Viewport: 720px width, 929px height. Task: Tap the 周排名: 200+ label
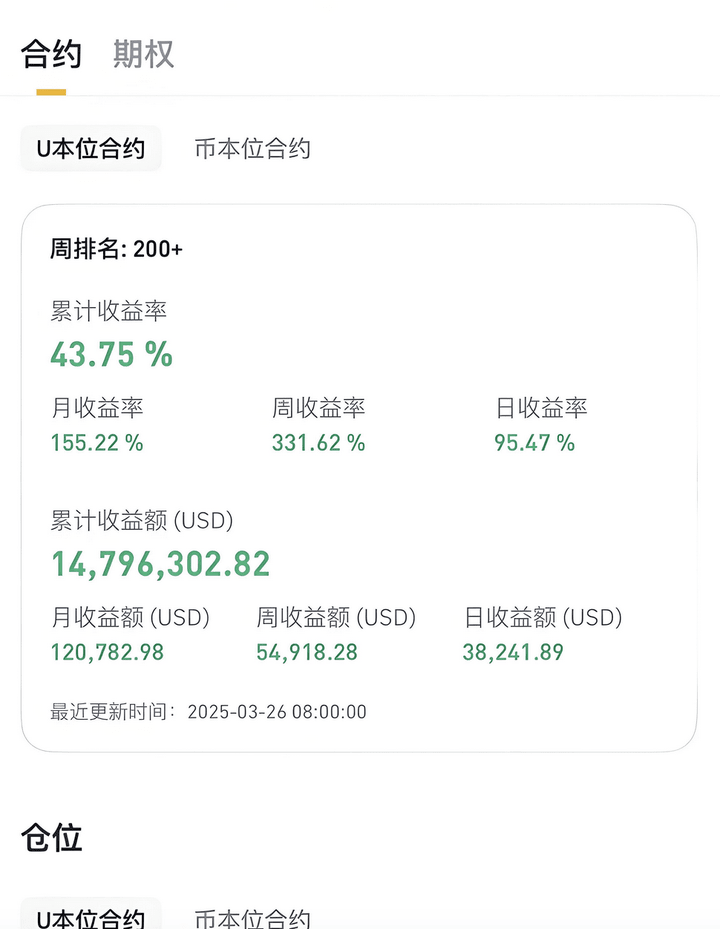coord(116,249)
